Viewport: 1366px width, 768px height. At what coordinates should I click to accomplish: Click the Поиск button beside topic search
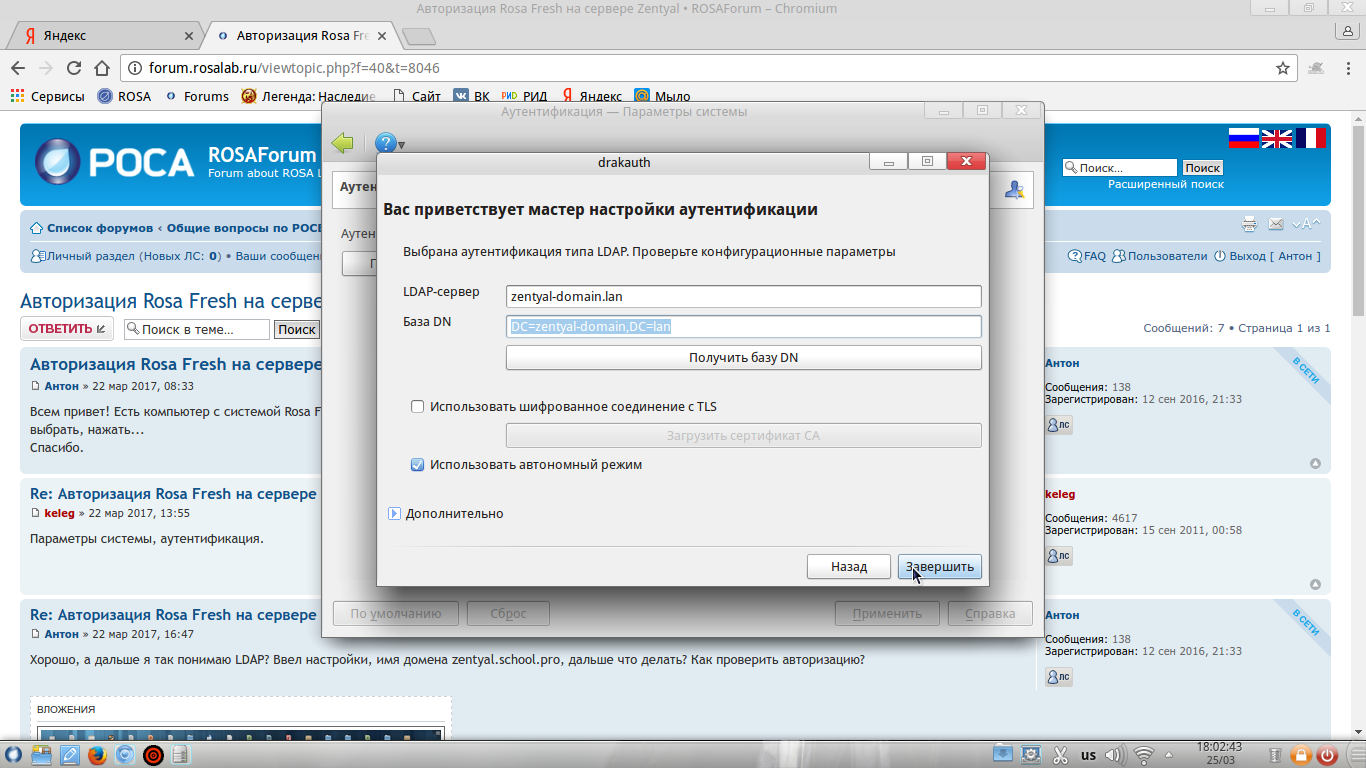coord(297,329)
